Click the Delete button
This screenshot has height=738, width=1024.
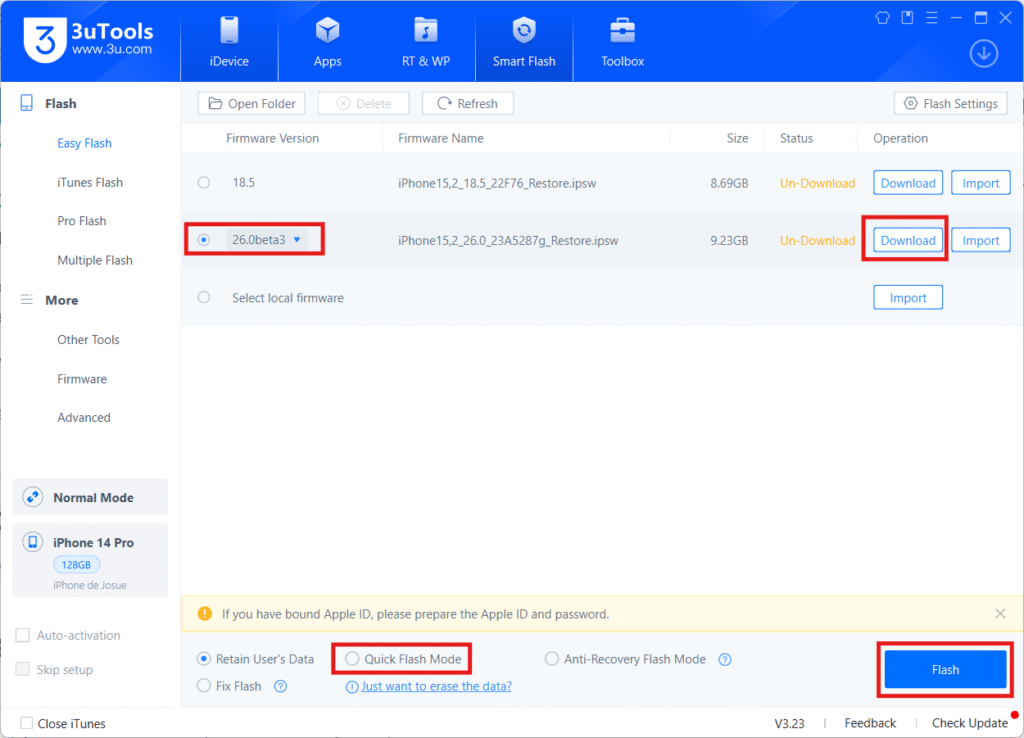pyautogui.click(x=364, y=103)
